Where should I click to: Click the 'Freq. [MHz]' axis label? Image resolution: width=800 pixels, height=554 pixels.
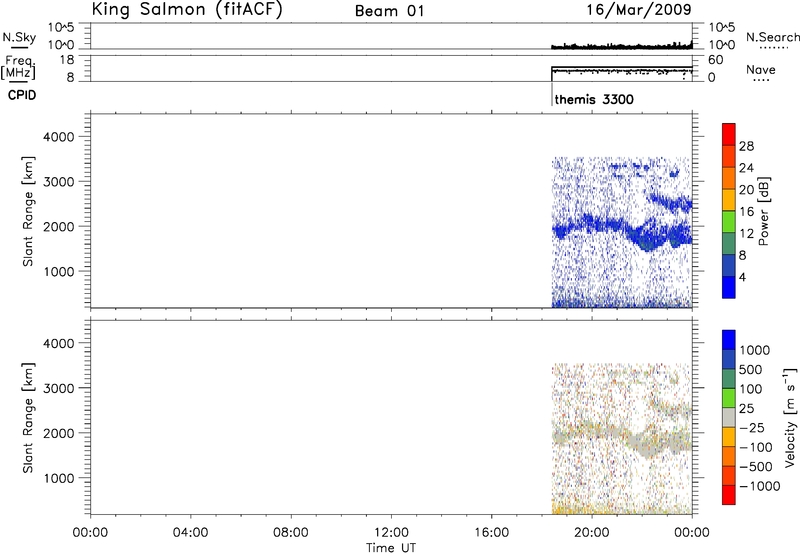18,68
